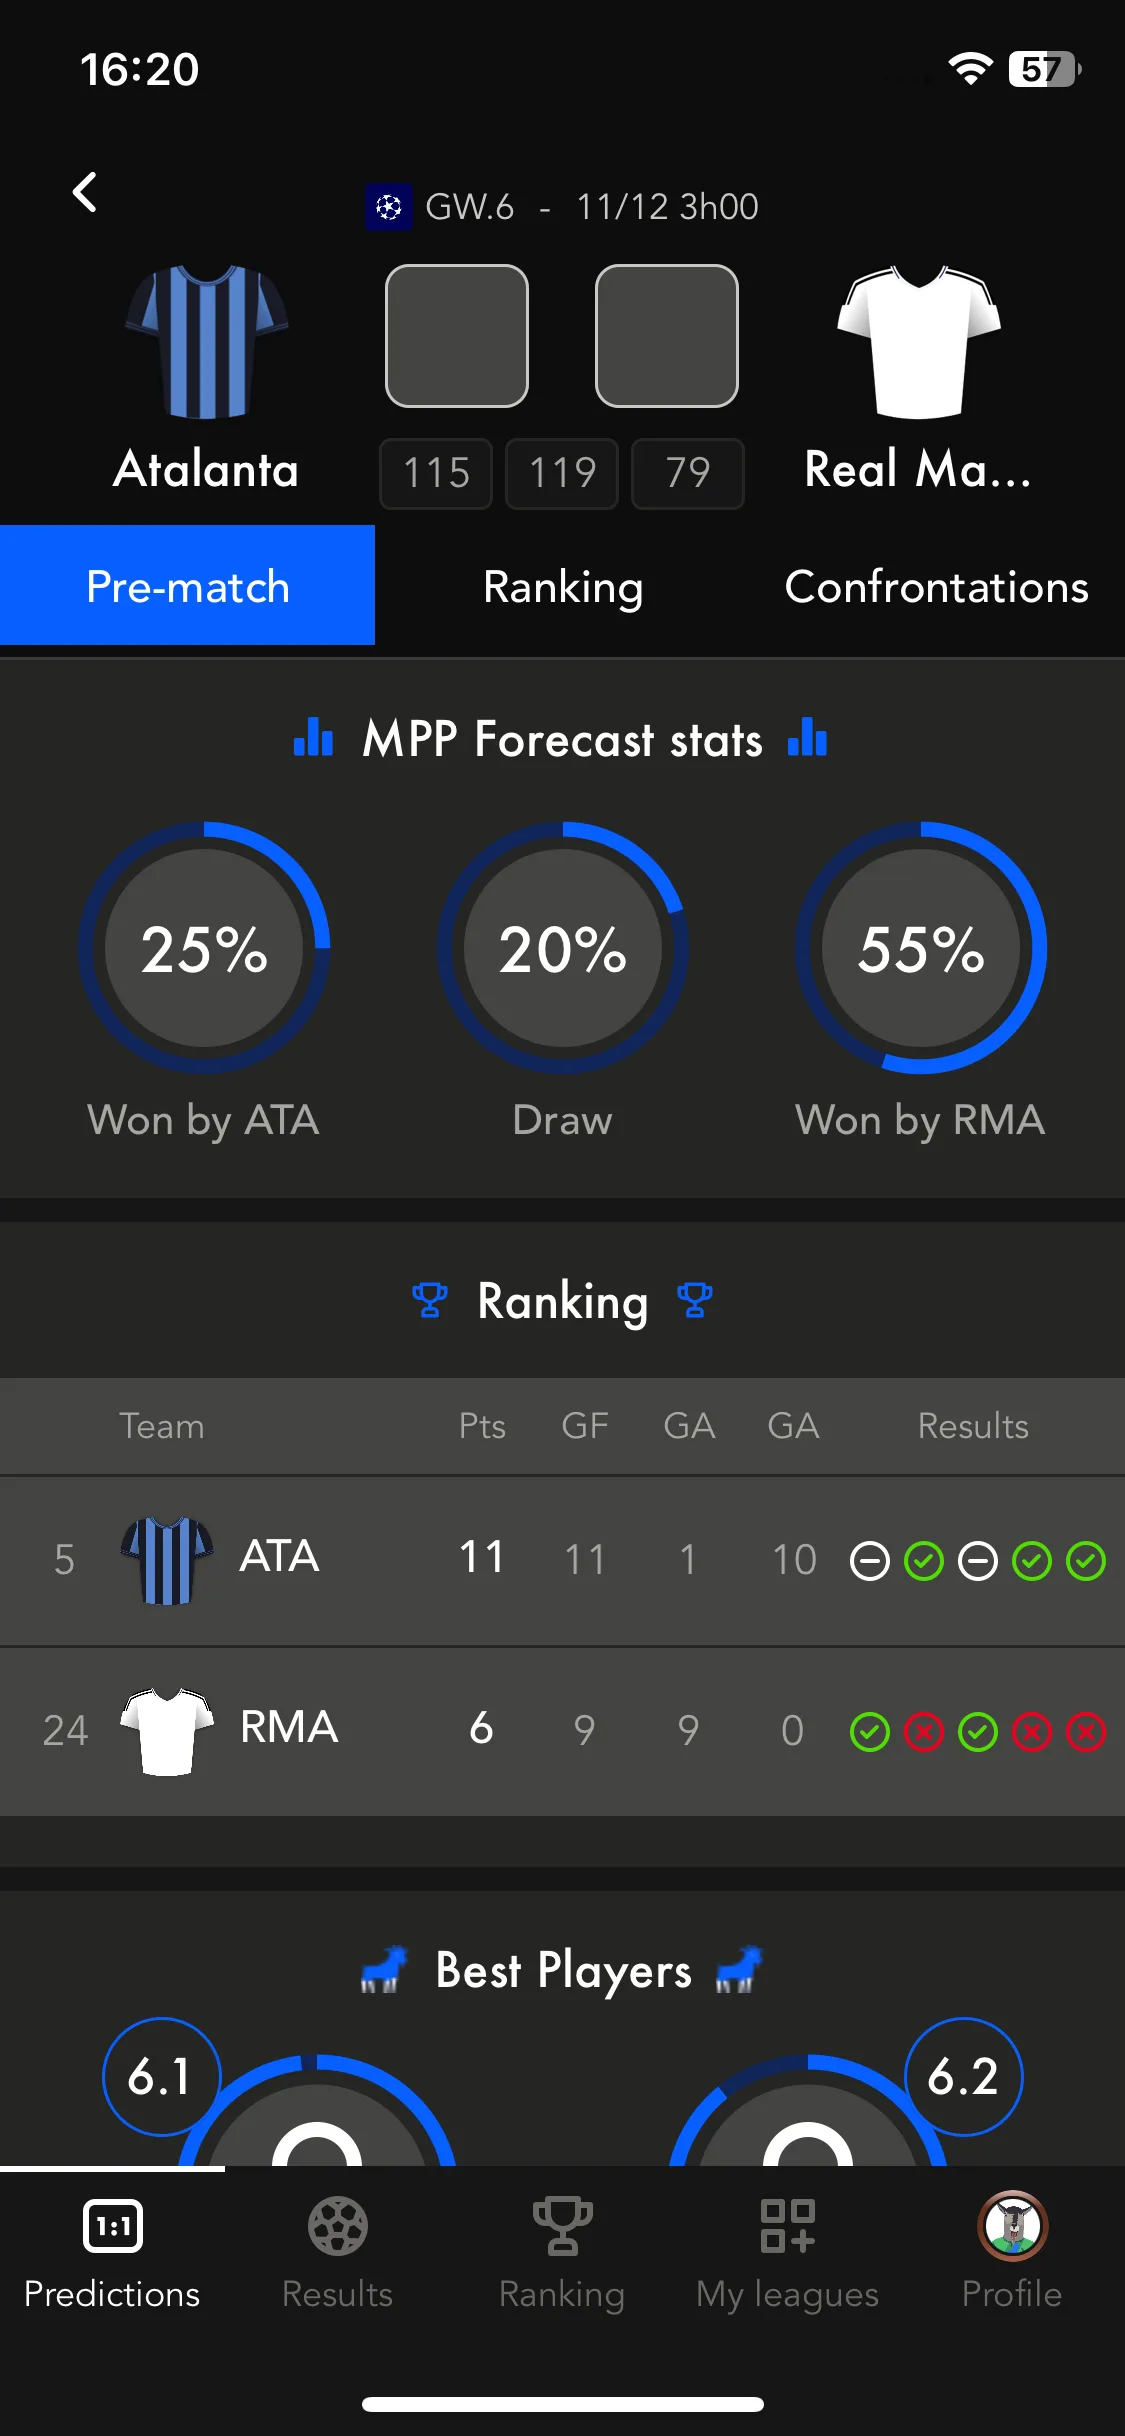Select the Pre-match tab

(x=187, y=586)
